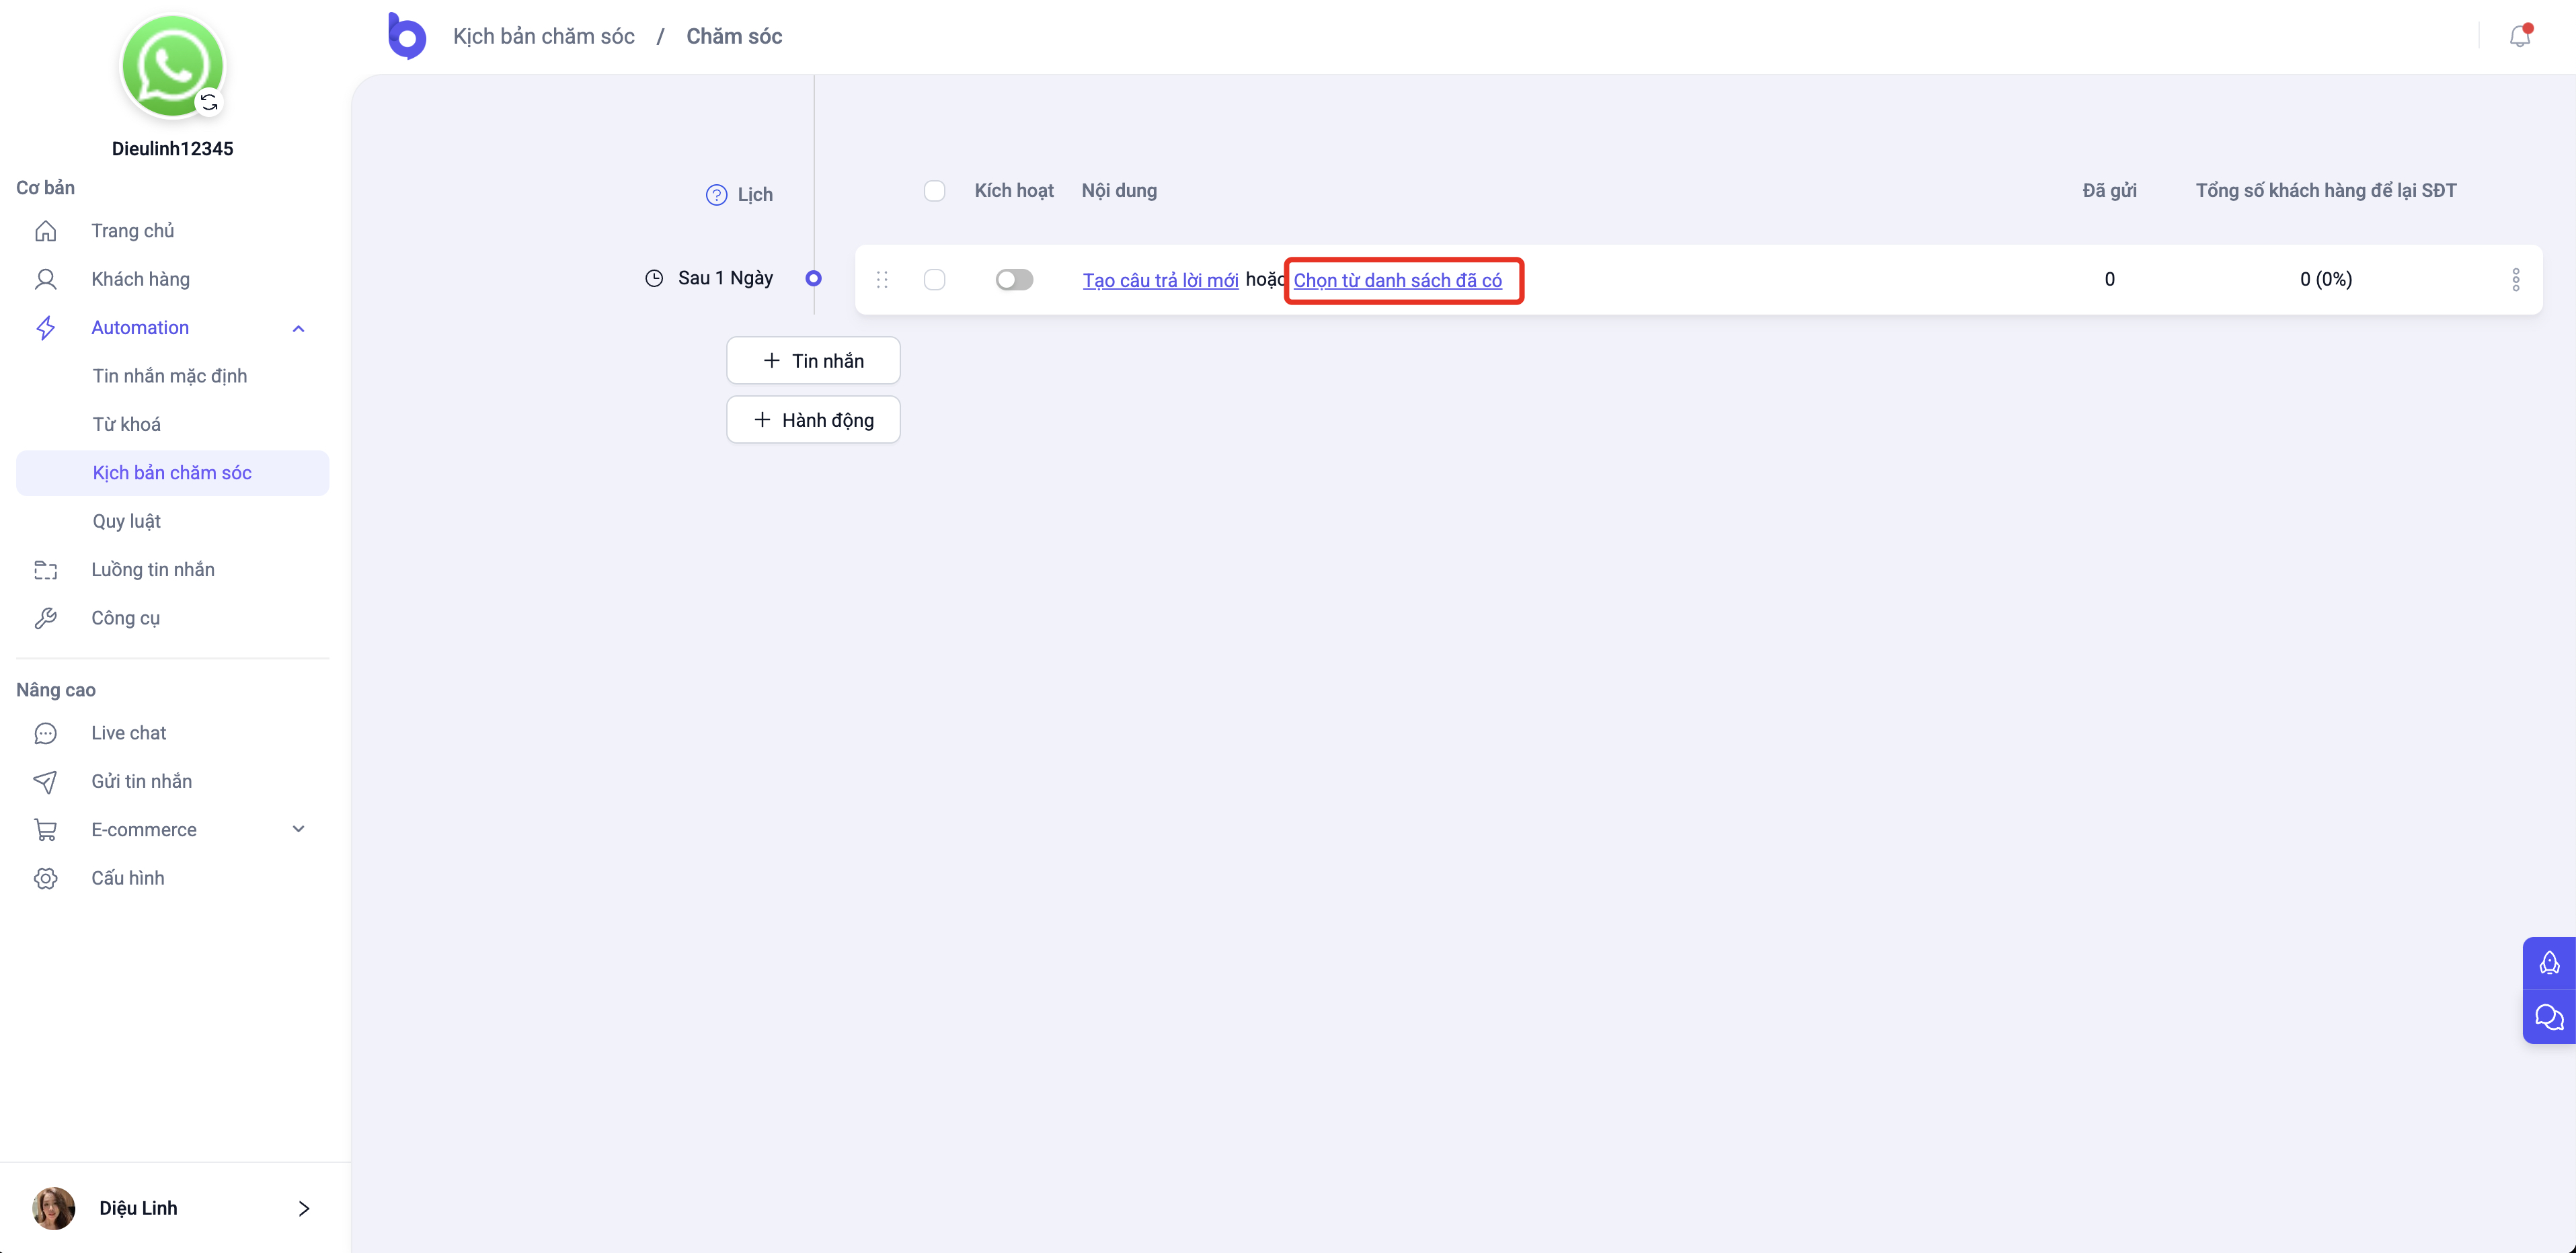Expand the Diệu Linh profile arrow
Image resolution: width=2576 pixels, height=1253 pixels.
pos(304,1208)
